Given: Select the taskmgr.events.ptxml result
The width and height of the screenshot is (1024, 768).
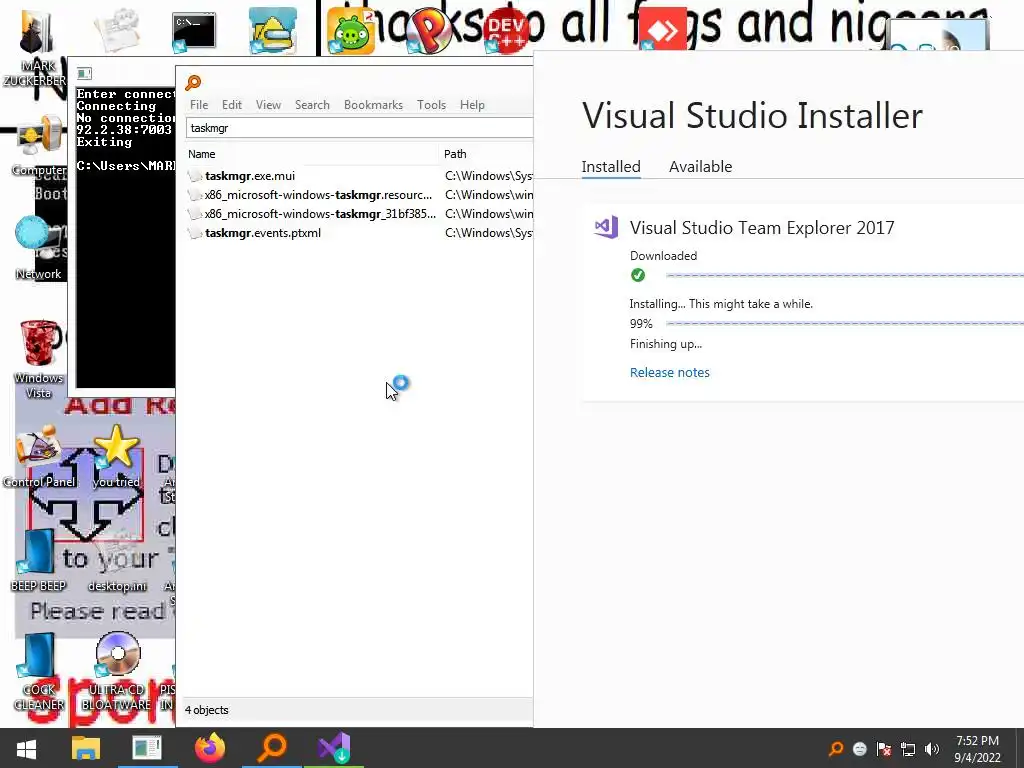Looking at the screenshot, I should point(359,232).
